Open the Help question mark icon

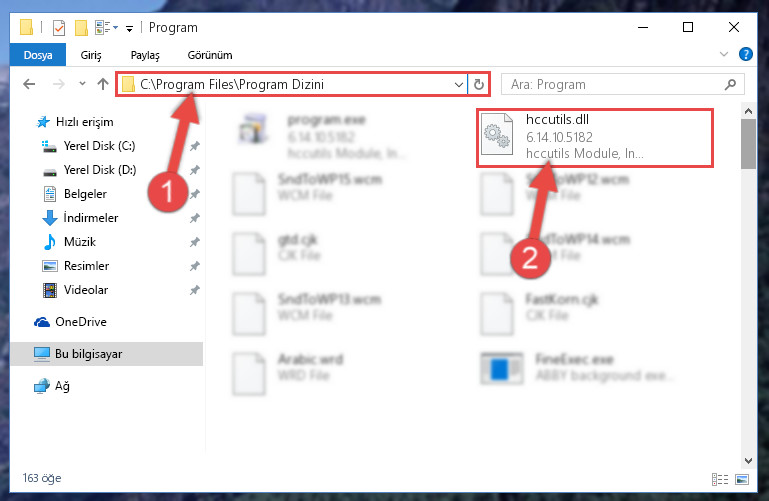[745, 54]
